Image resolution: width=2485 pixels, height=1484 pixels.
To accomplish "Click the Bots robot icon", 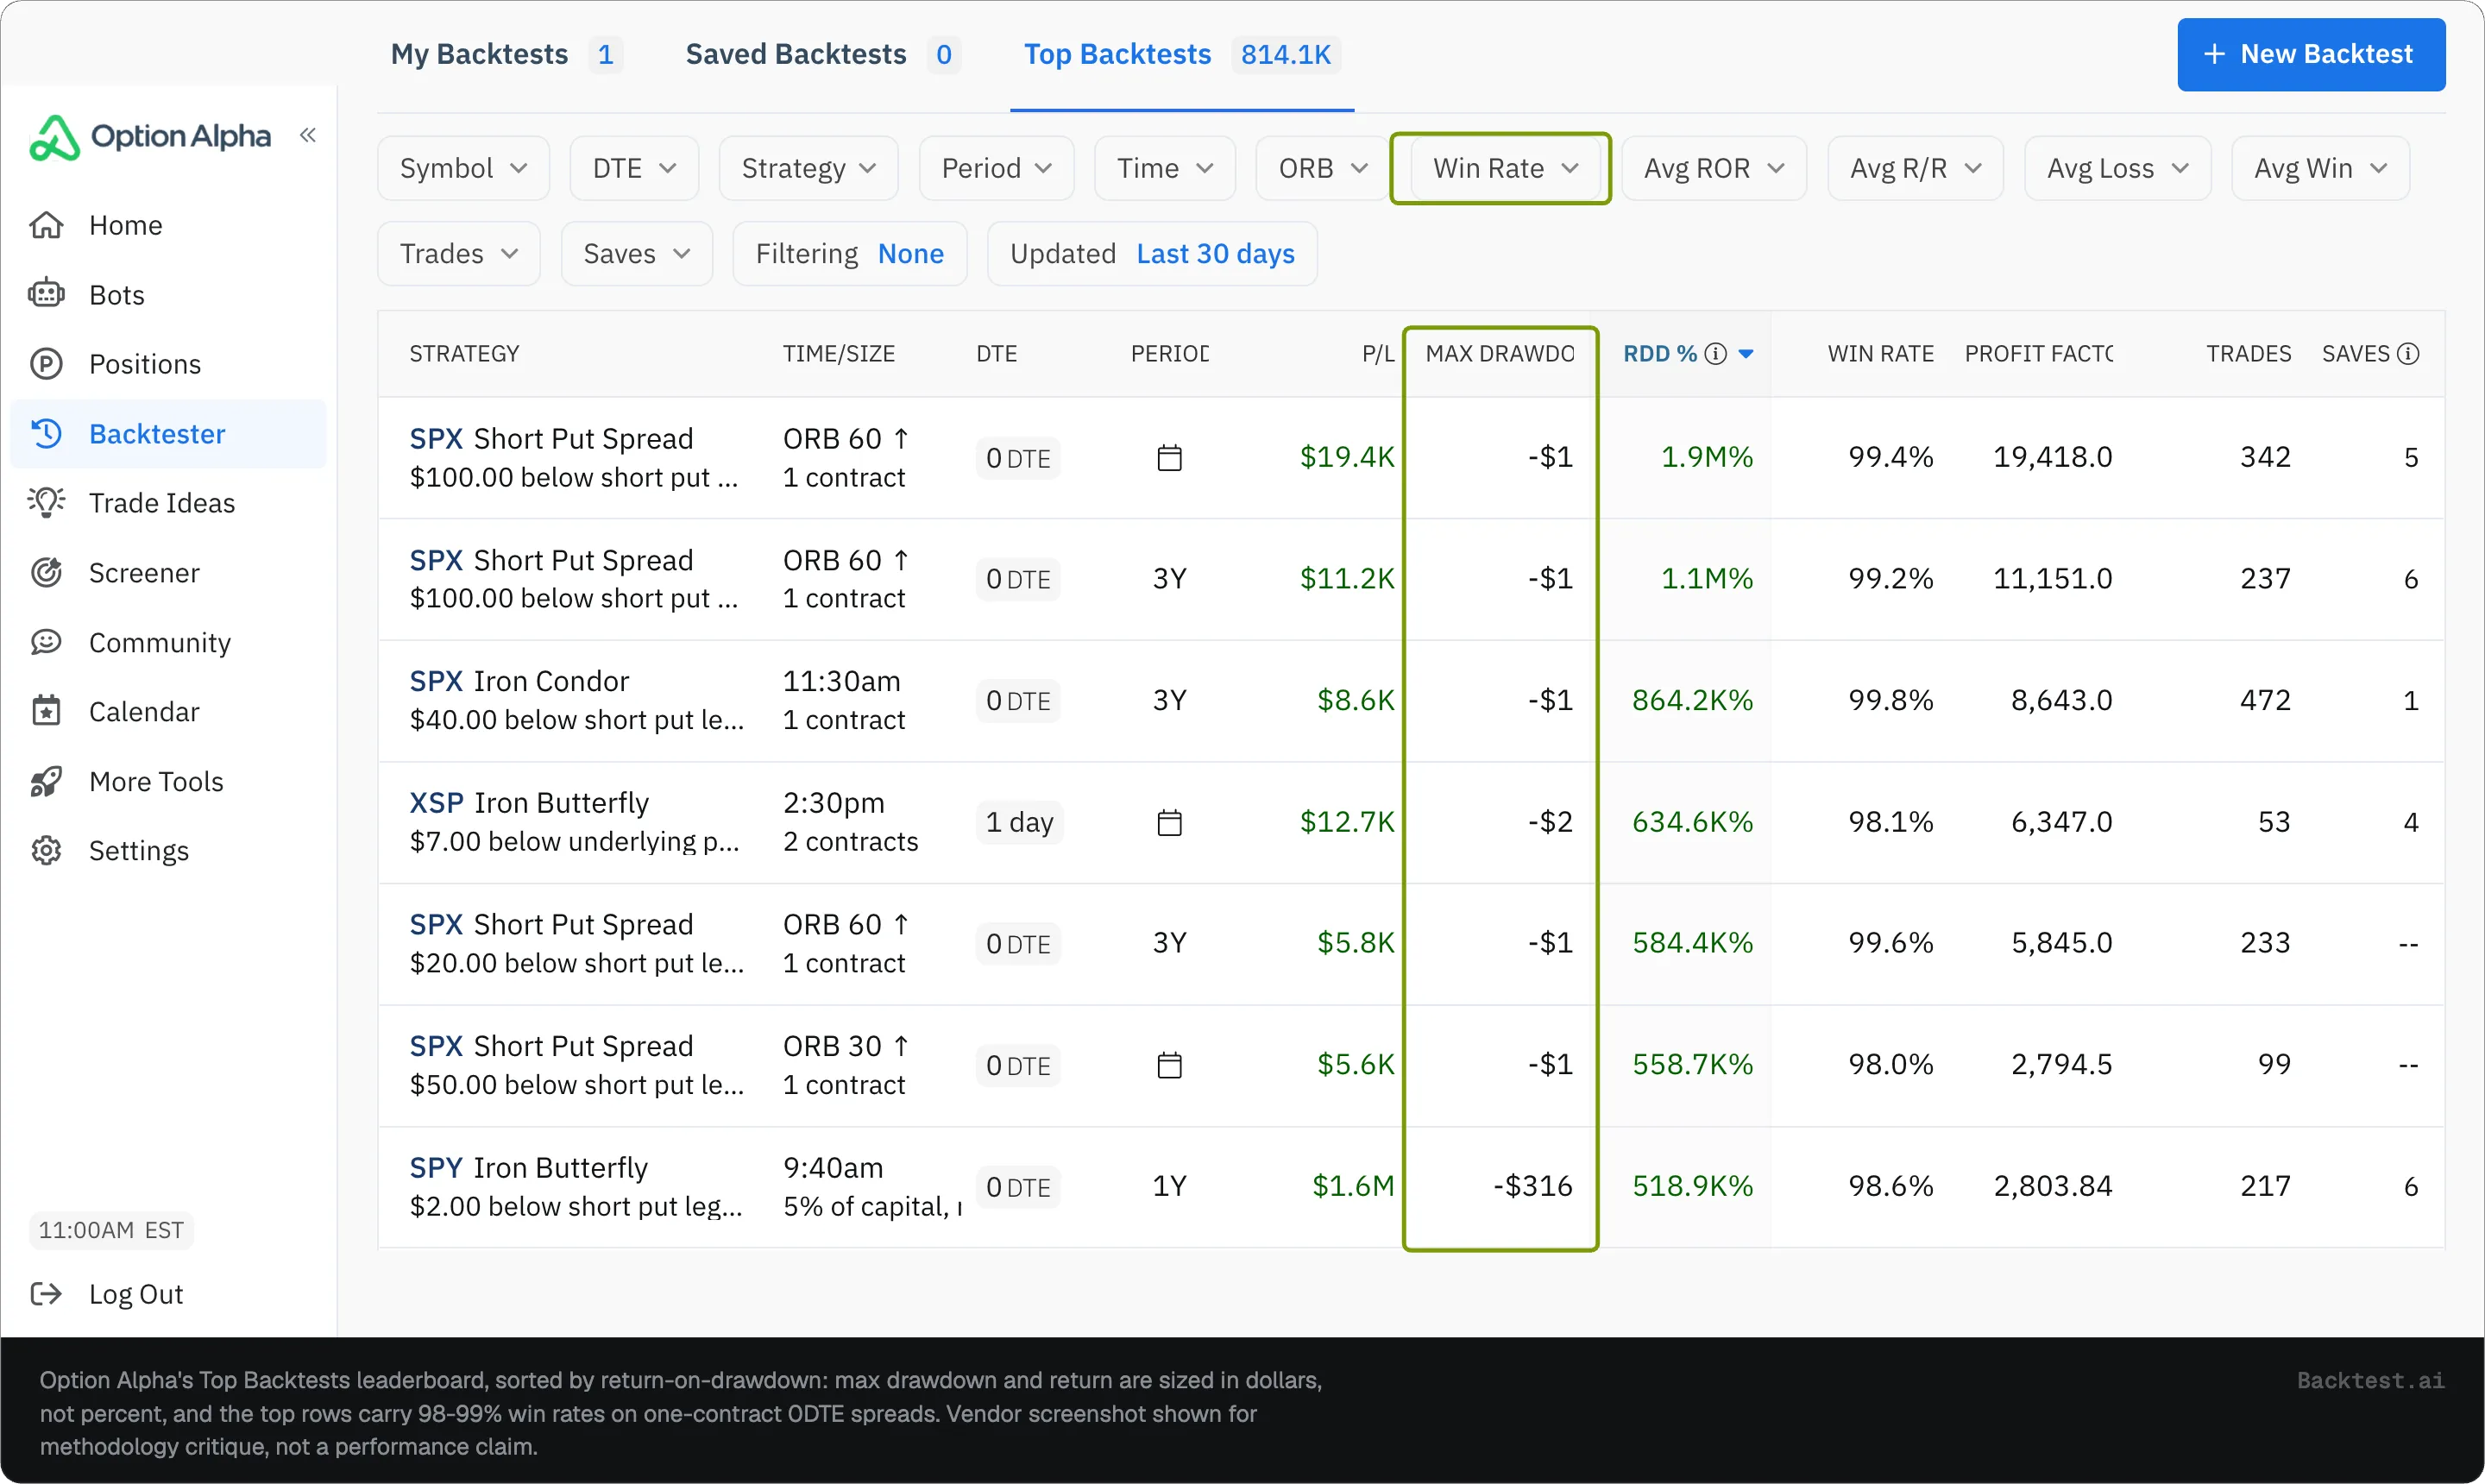I will click(46, 294).
